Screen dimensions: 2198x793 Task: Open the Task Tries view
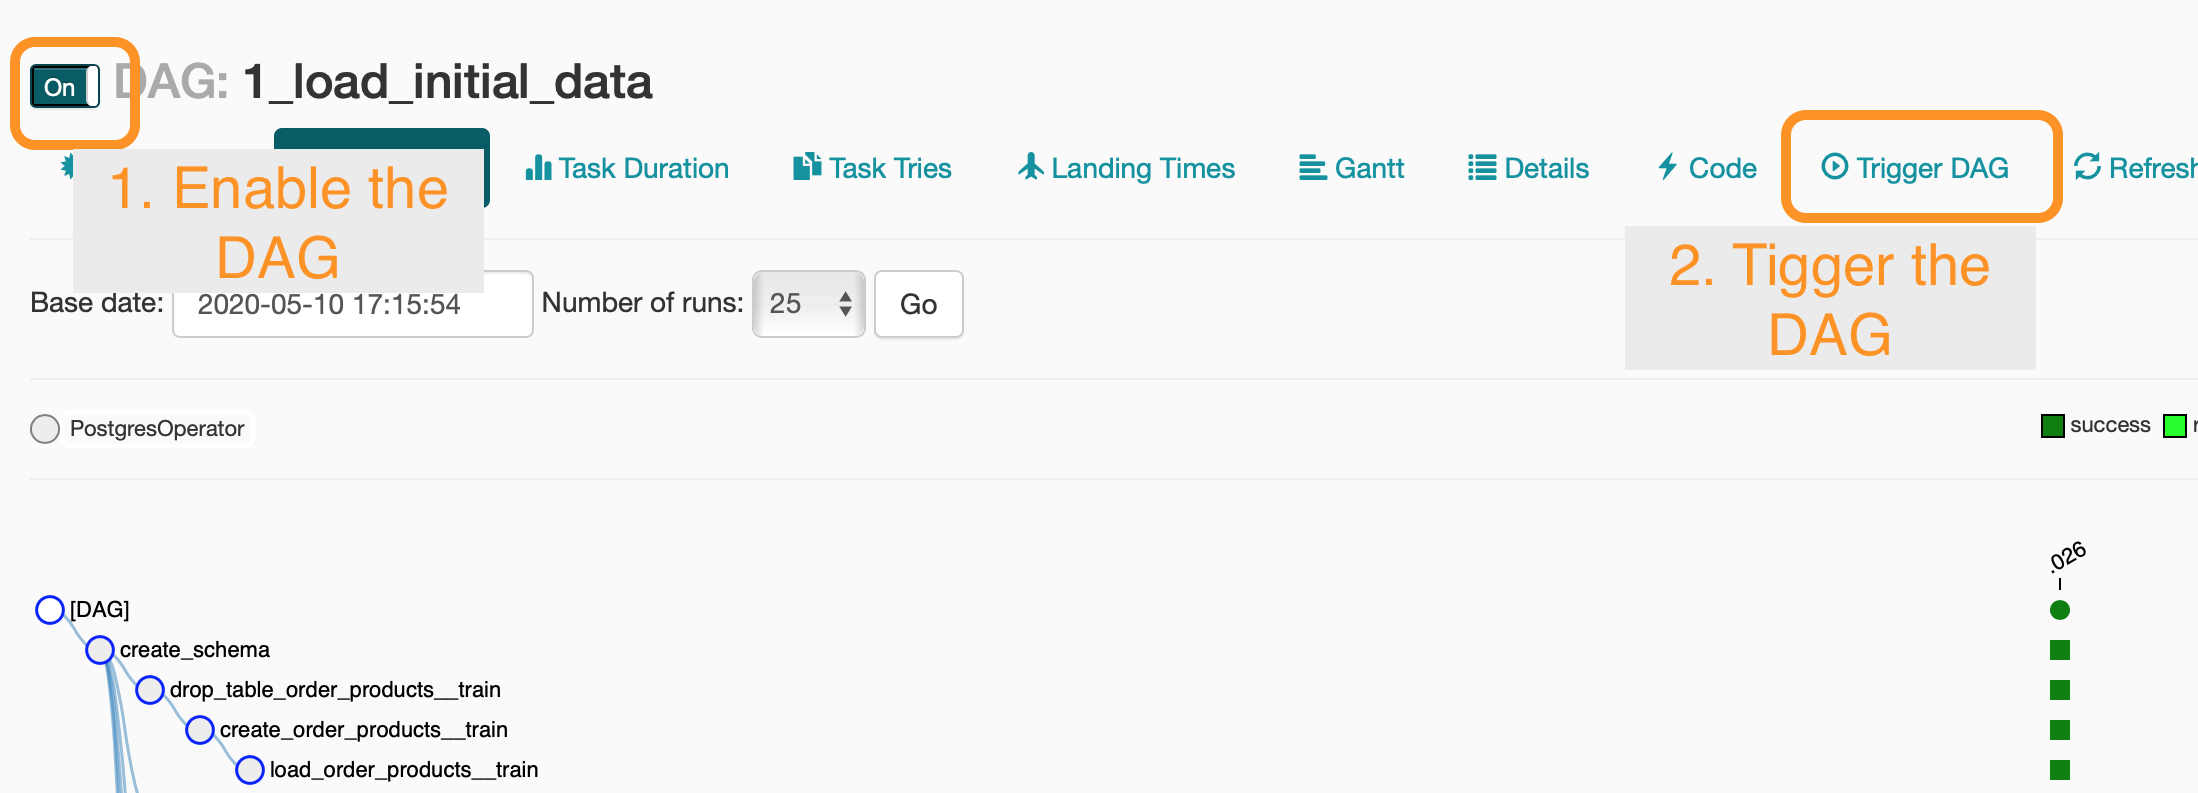(x=872, y=168)
